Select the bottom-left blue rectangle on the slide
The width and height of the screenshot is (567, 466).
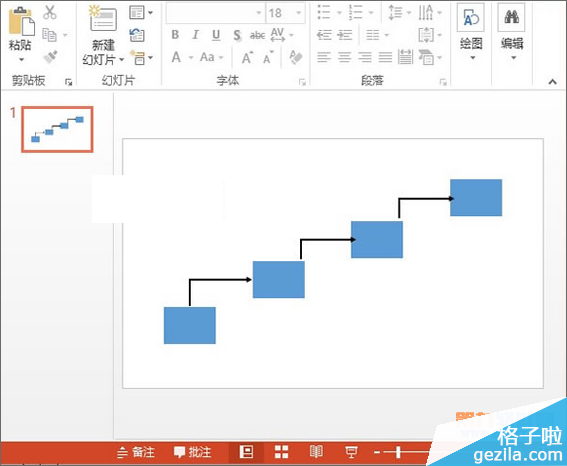point(189,325)
